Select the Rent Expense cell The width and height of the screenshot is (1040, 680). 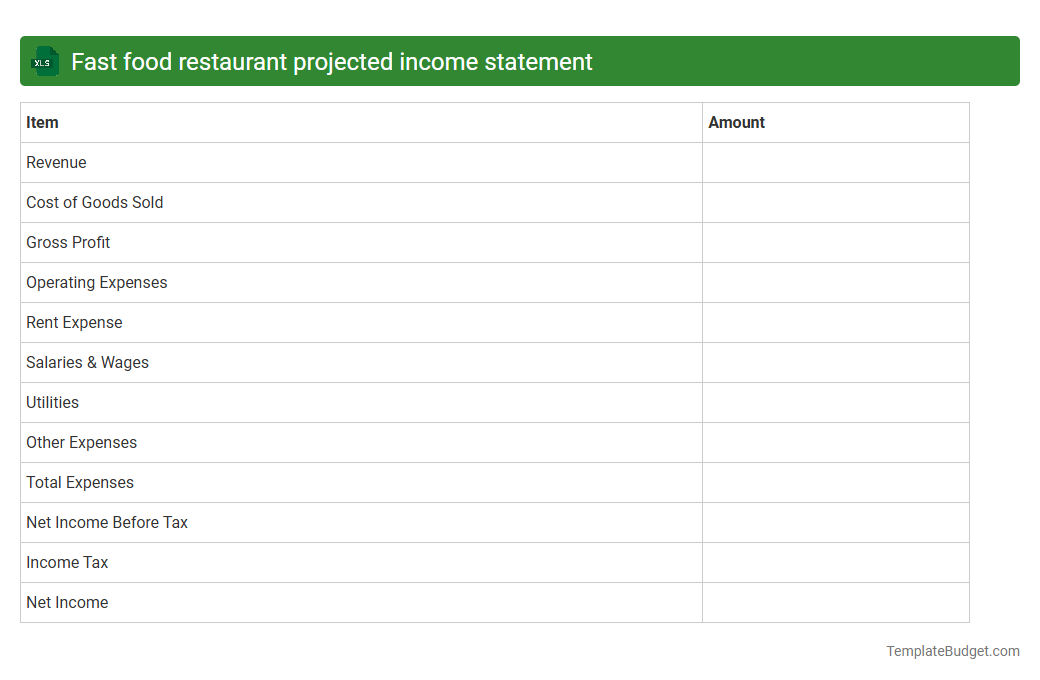click(74, 322)
